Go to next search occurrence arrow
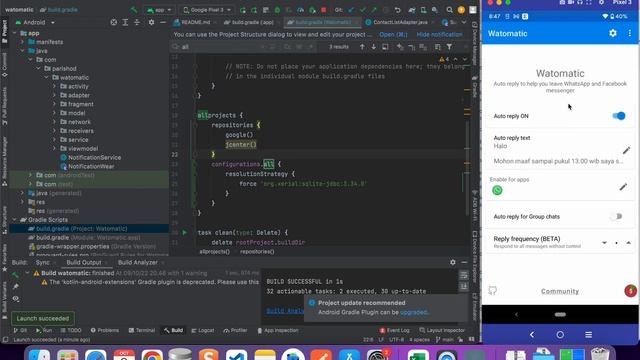The width and height of the screenshot is (640, 360). [373, 47]
